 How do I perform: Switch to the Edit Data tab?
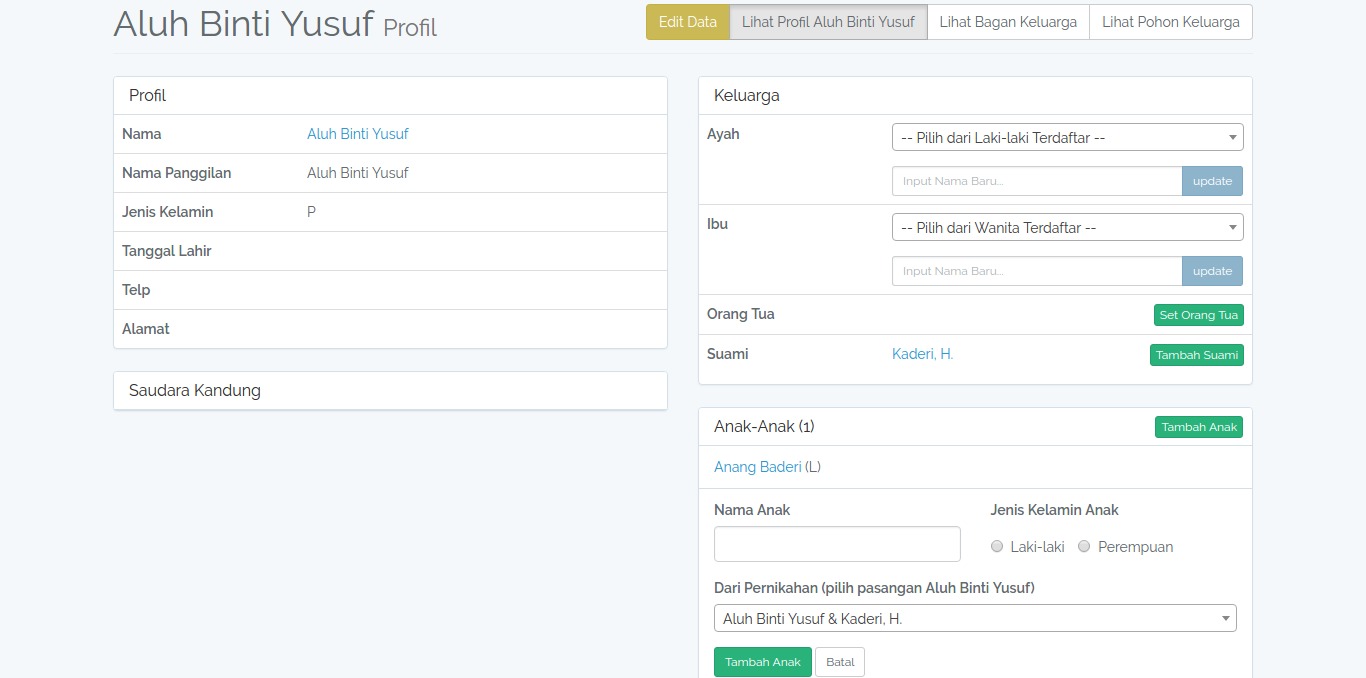pyautogui.click(x=687, y=21)
